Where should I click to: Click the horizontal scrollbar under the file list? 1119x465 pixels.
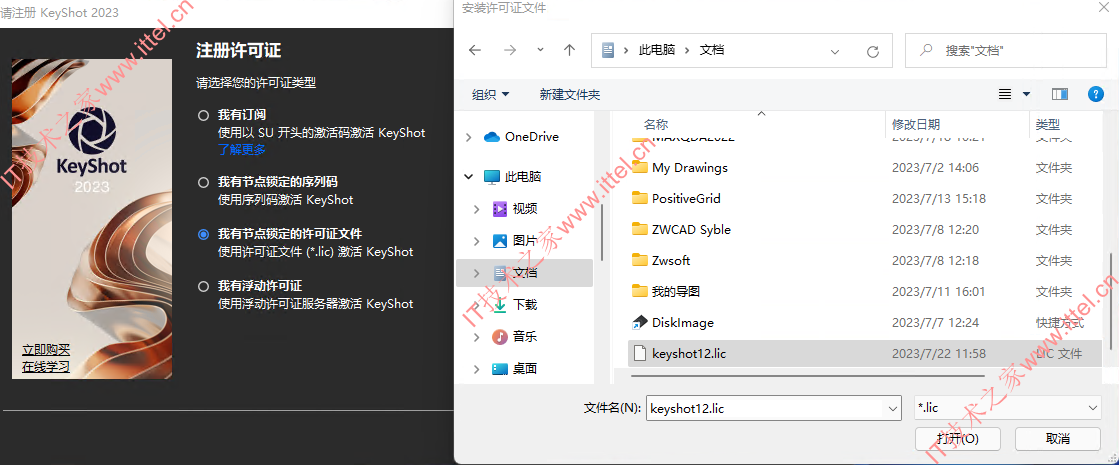(x=808, y=374)
